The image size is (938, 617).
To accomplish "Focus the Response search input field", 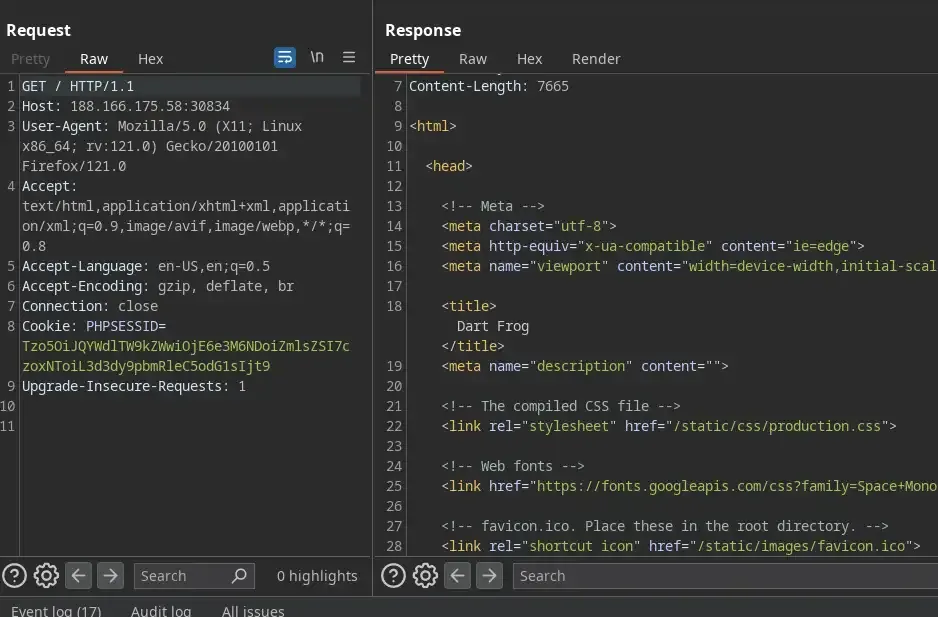I will [720, 576].
